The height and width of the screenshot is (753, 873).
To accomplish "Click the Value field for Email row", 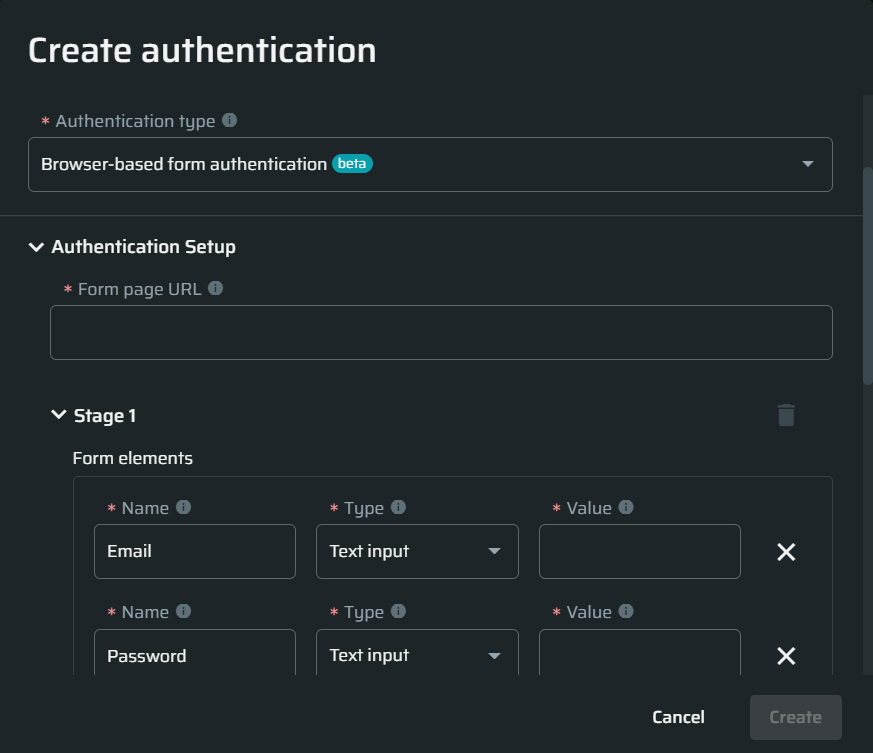I will (639, 551).
